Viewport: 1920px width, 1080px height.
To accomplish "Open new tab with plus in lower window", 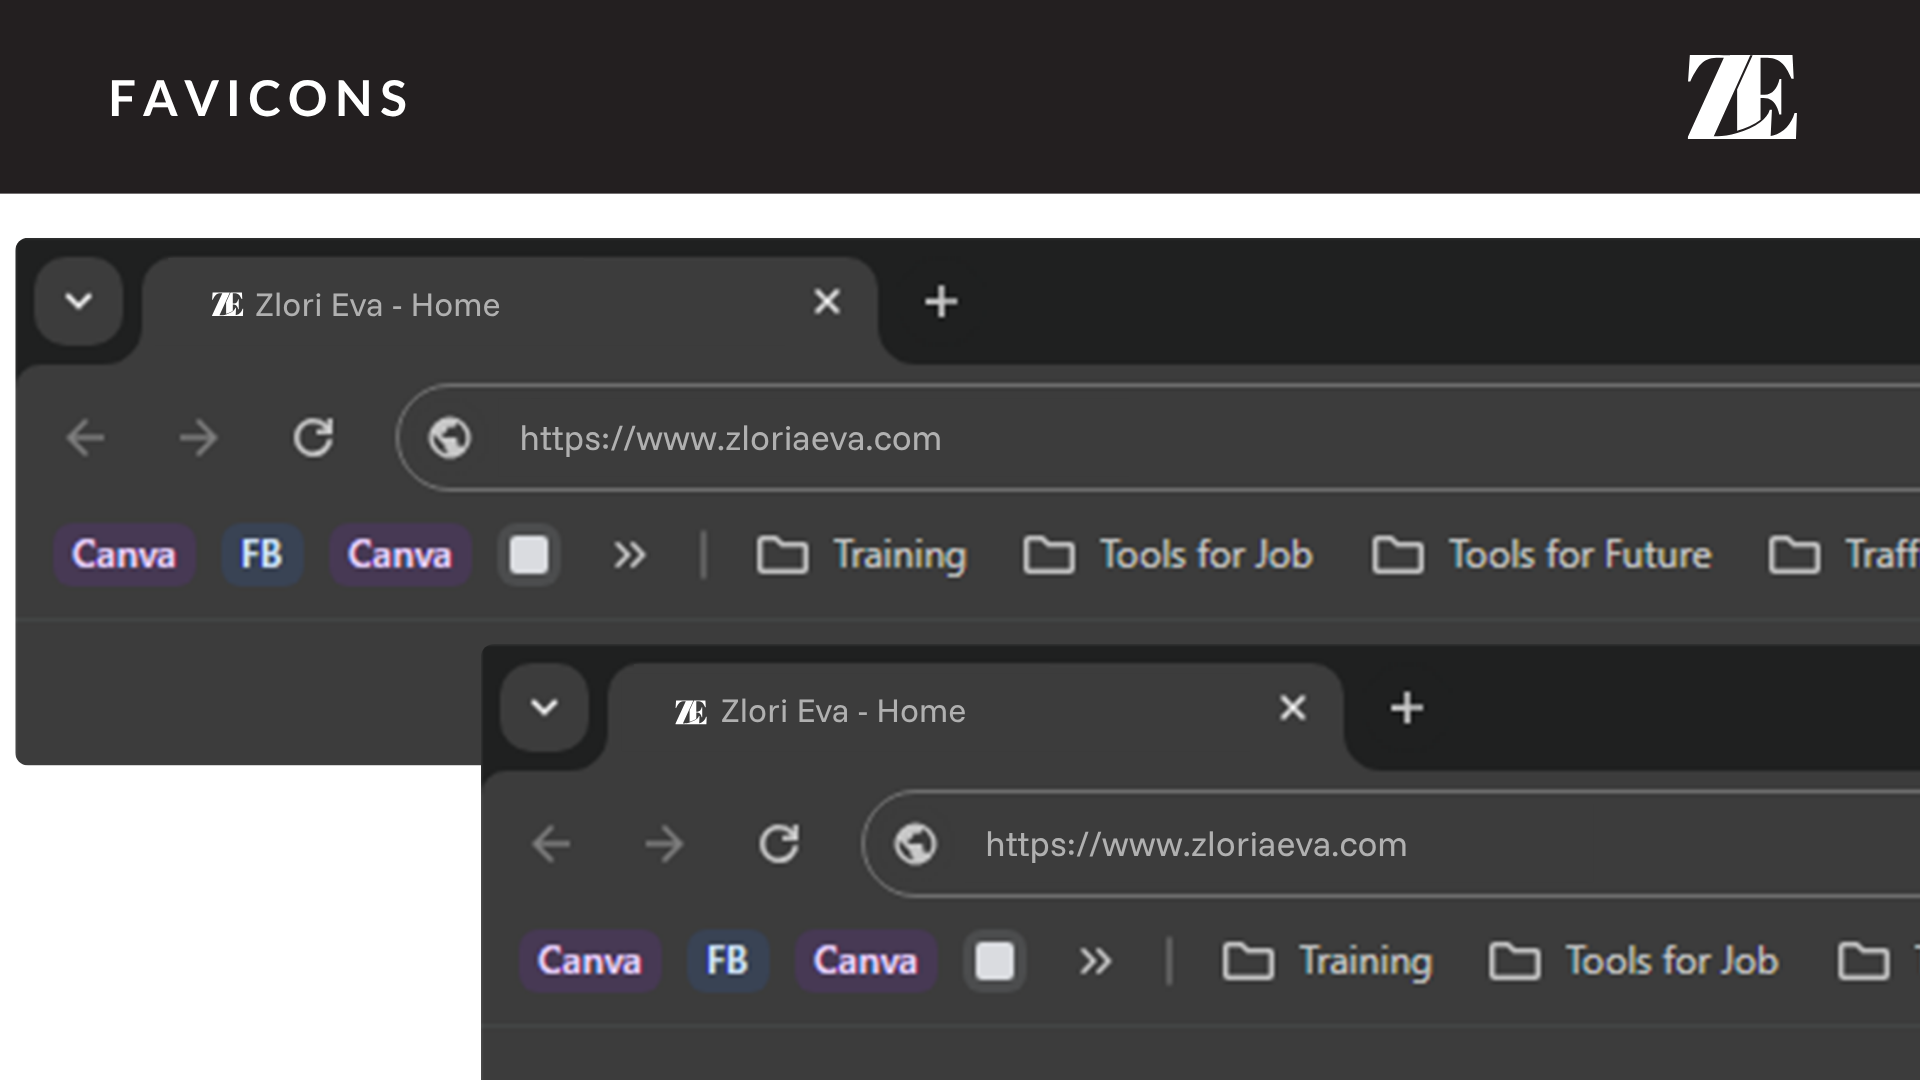I will point(1406,708).
